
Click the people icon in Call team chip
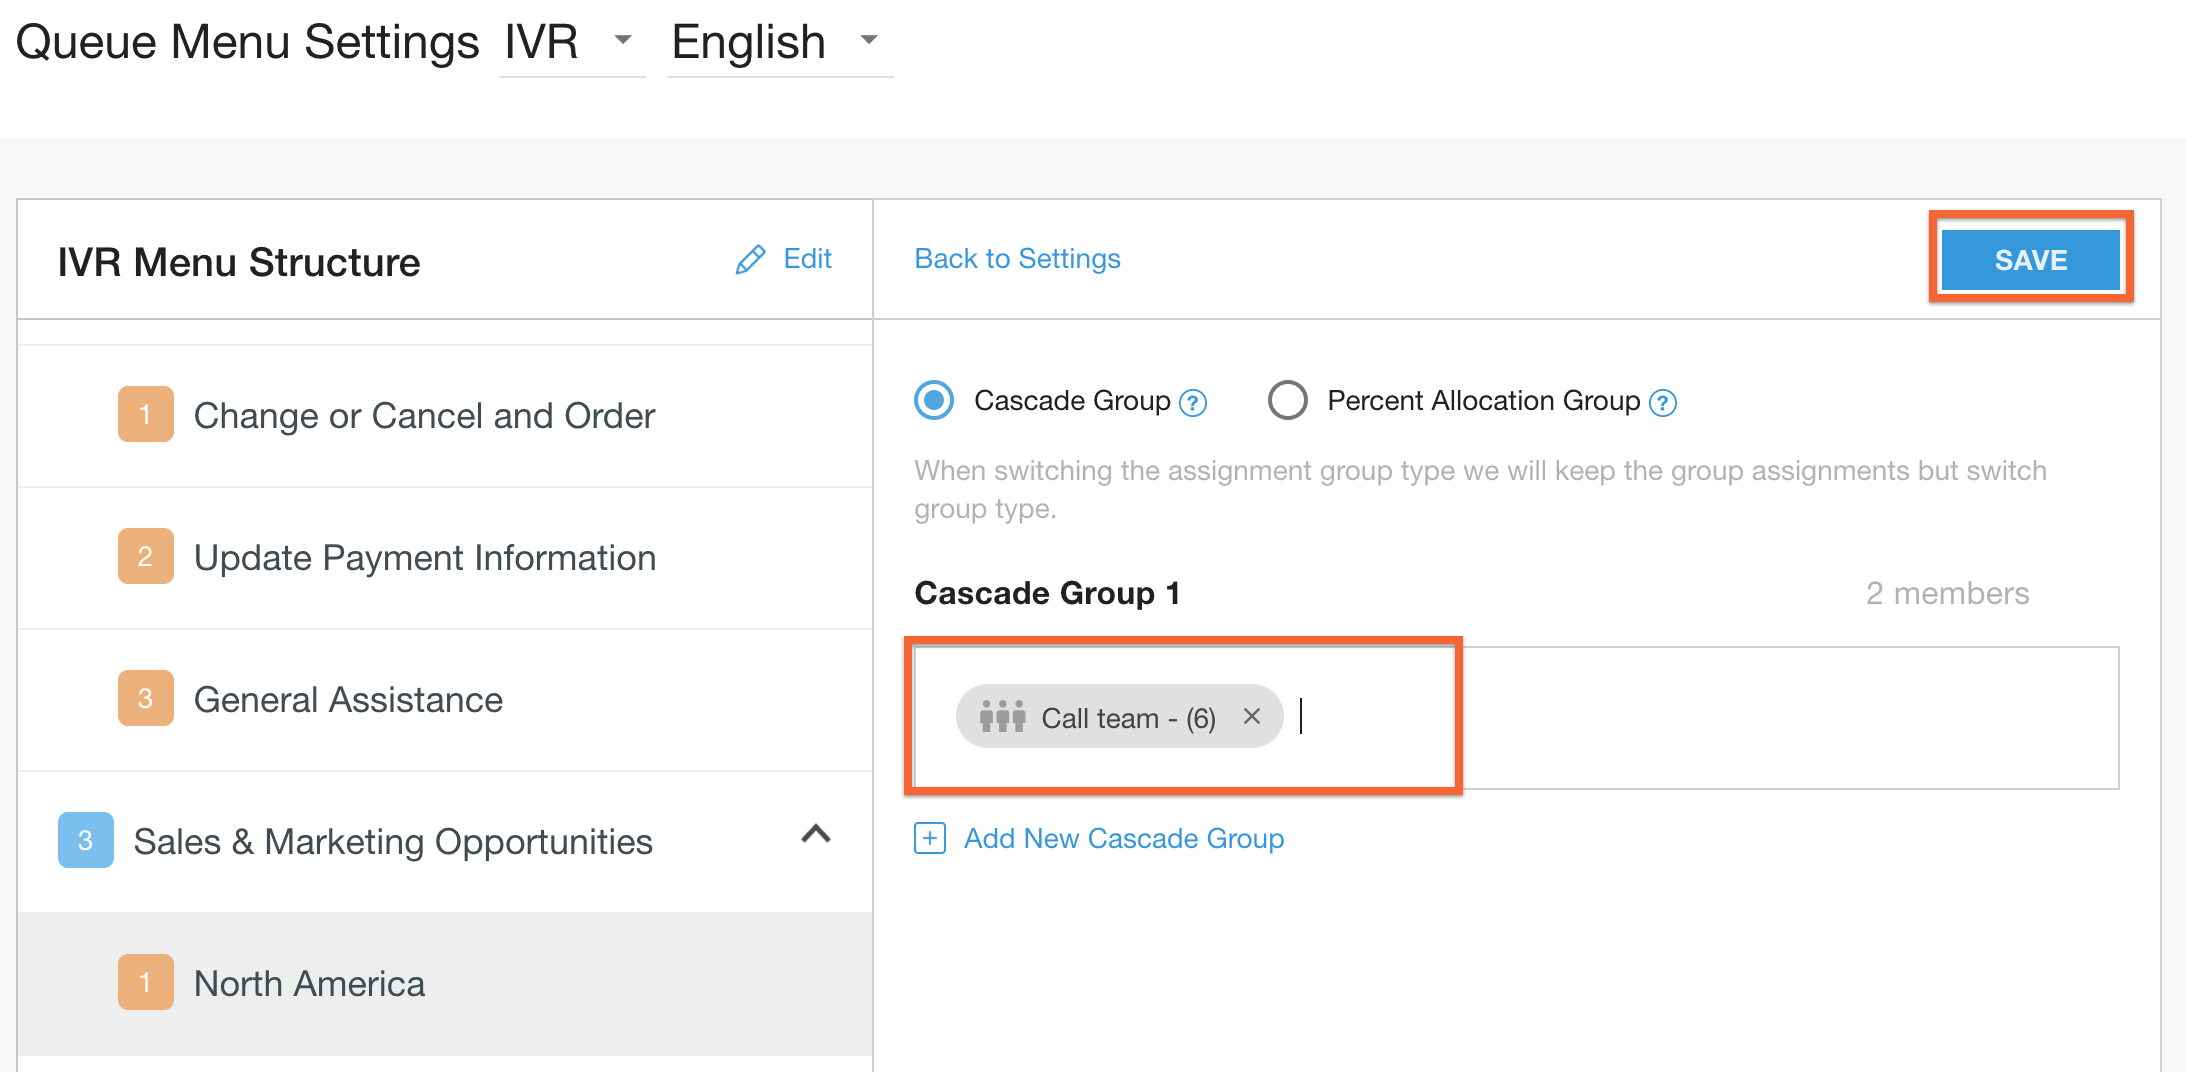click(1002, 716)
